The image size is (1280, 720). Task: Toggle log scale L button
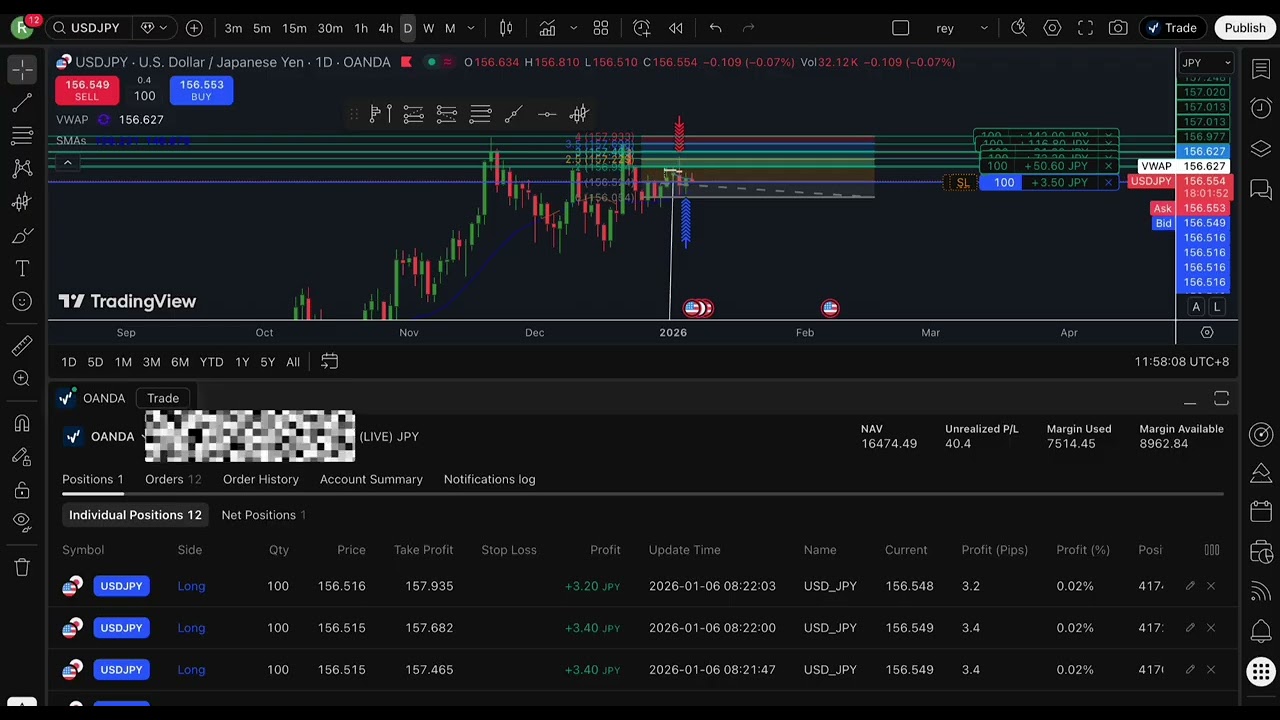click(x=1217, y=307)
